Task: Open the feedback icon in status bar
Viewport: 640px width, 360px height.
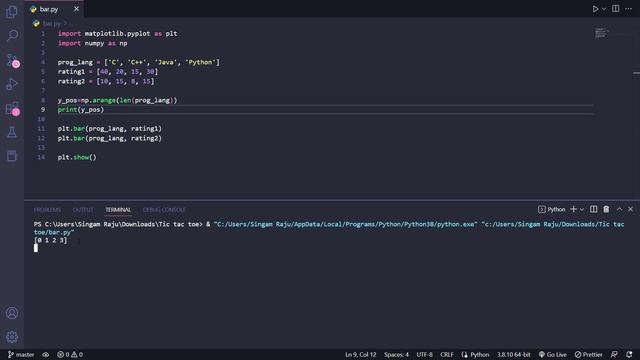Action: pyautogui.click(x=614, y=355)
